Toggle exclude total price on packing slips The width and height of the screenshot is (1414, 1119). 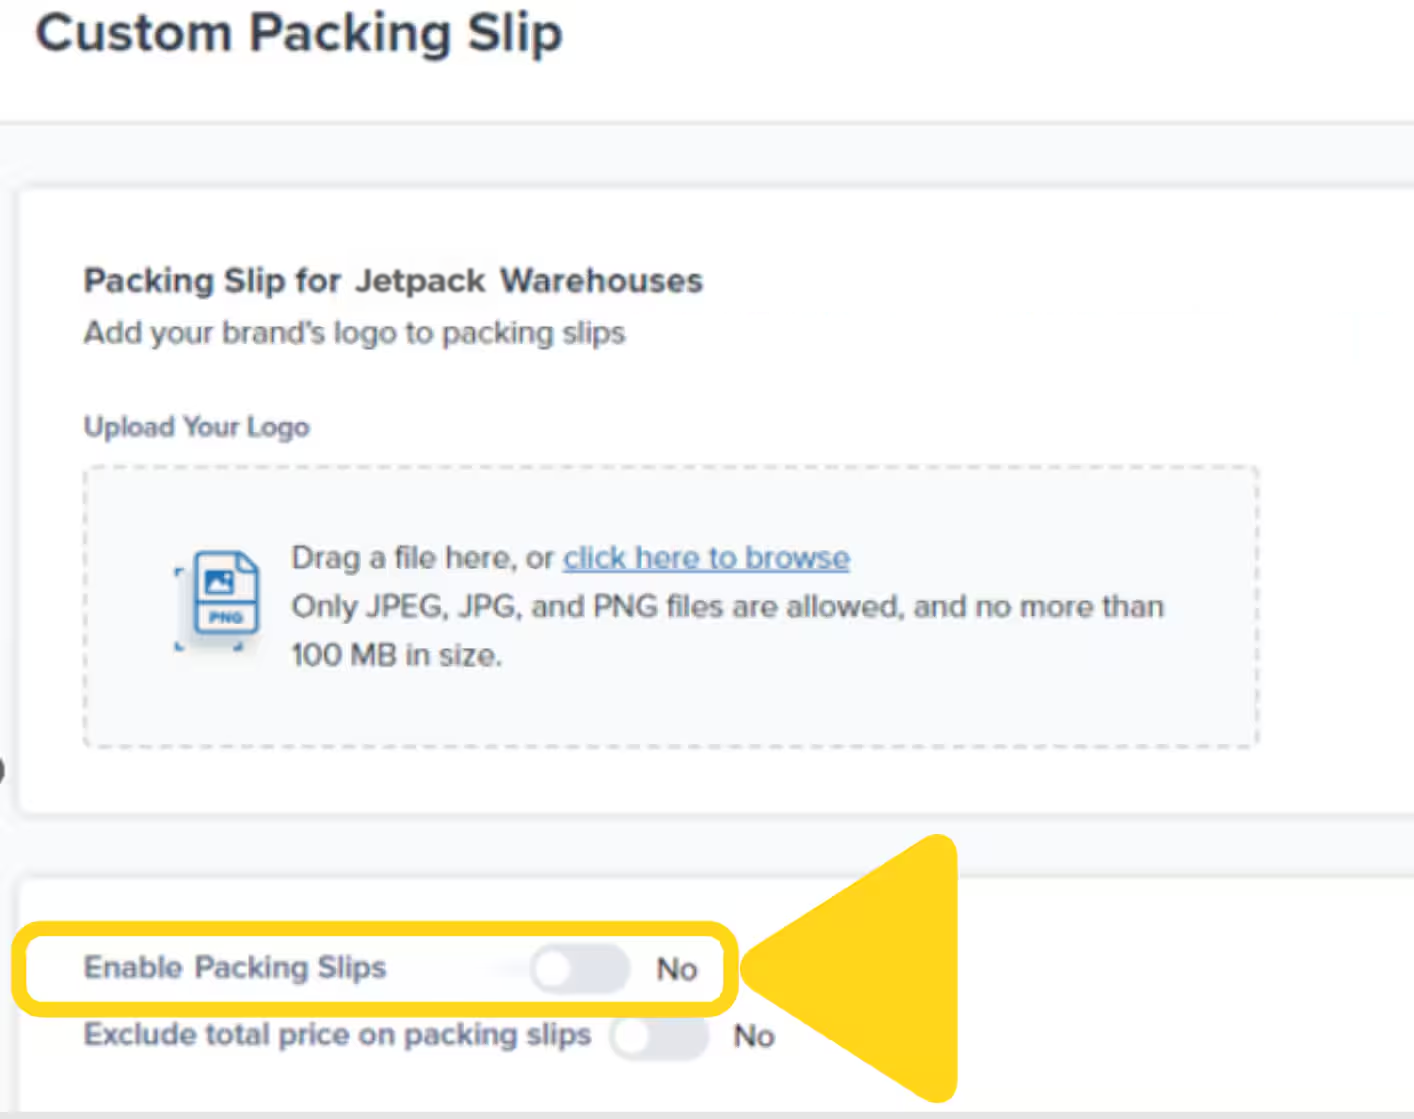(x=660, y=1037)
